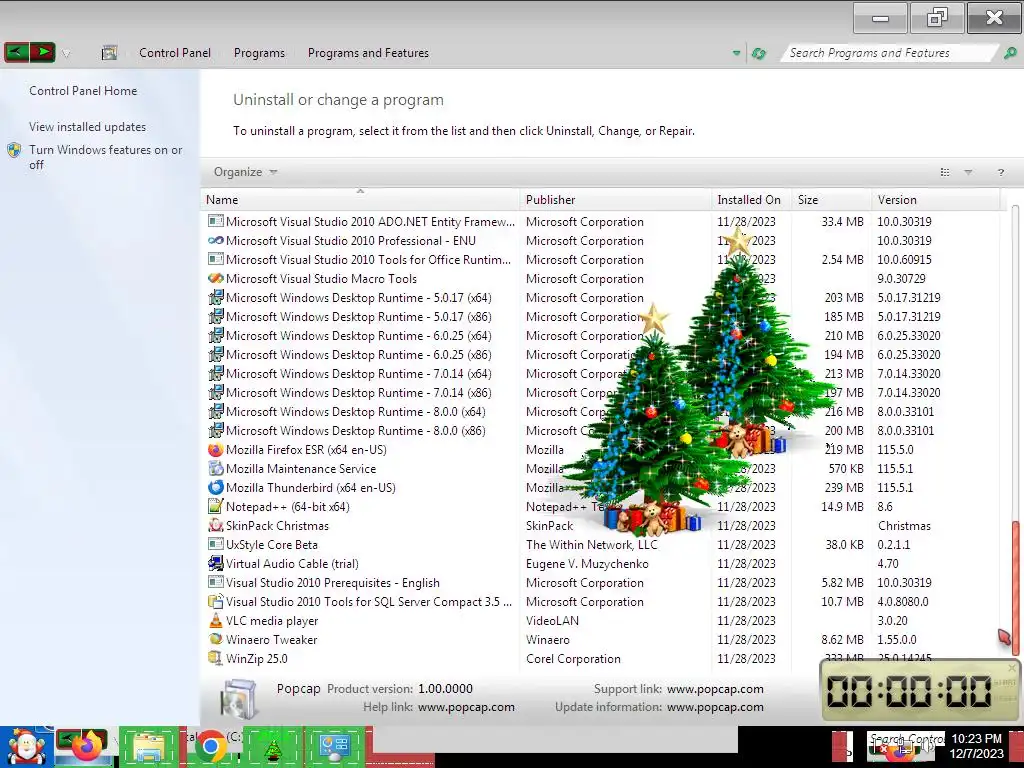The image size is (1024, 768).
Task: Sort by the Size column header
Action: coord(831,200)
